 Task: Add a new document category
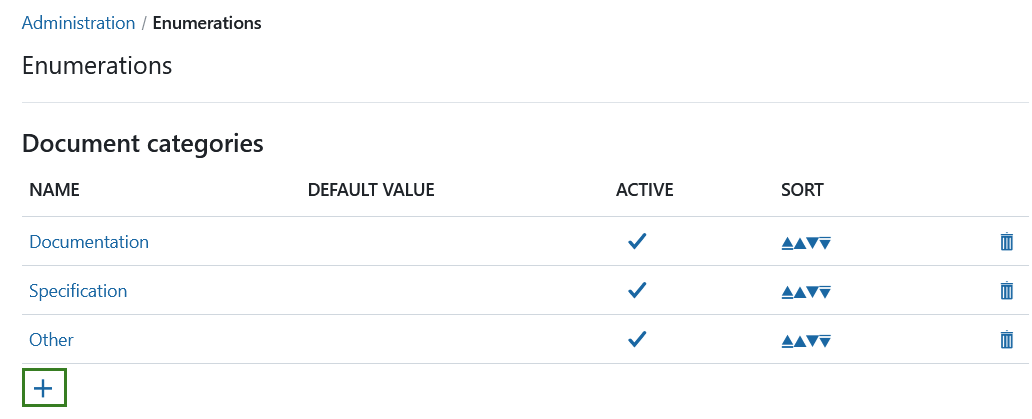pyautogui.click(x=43, y=388)
